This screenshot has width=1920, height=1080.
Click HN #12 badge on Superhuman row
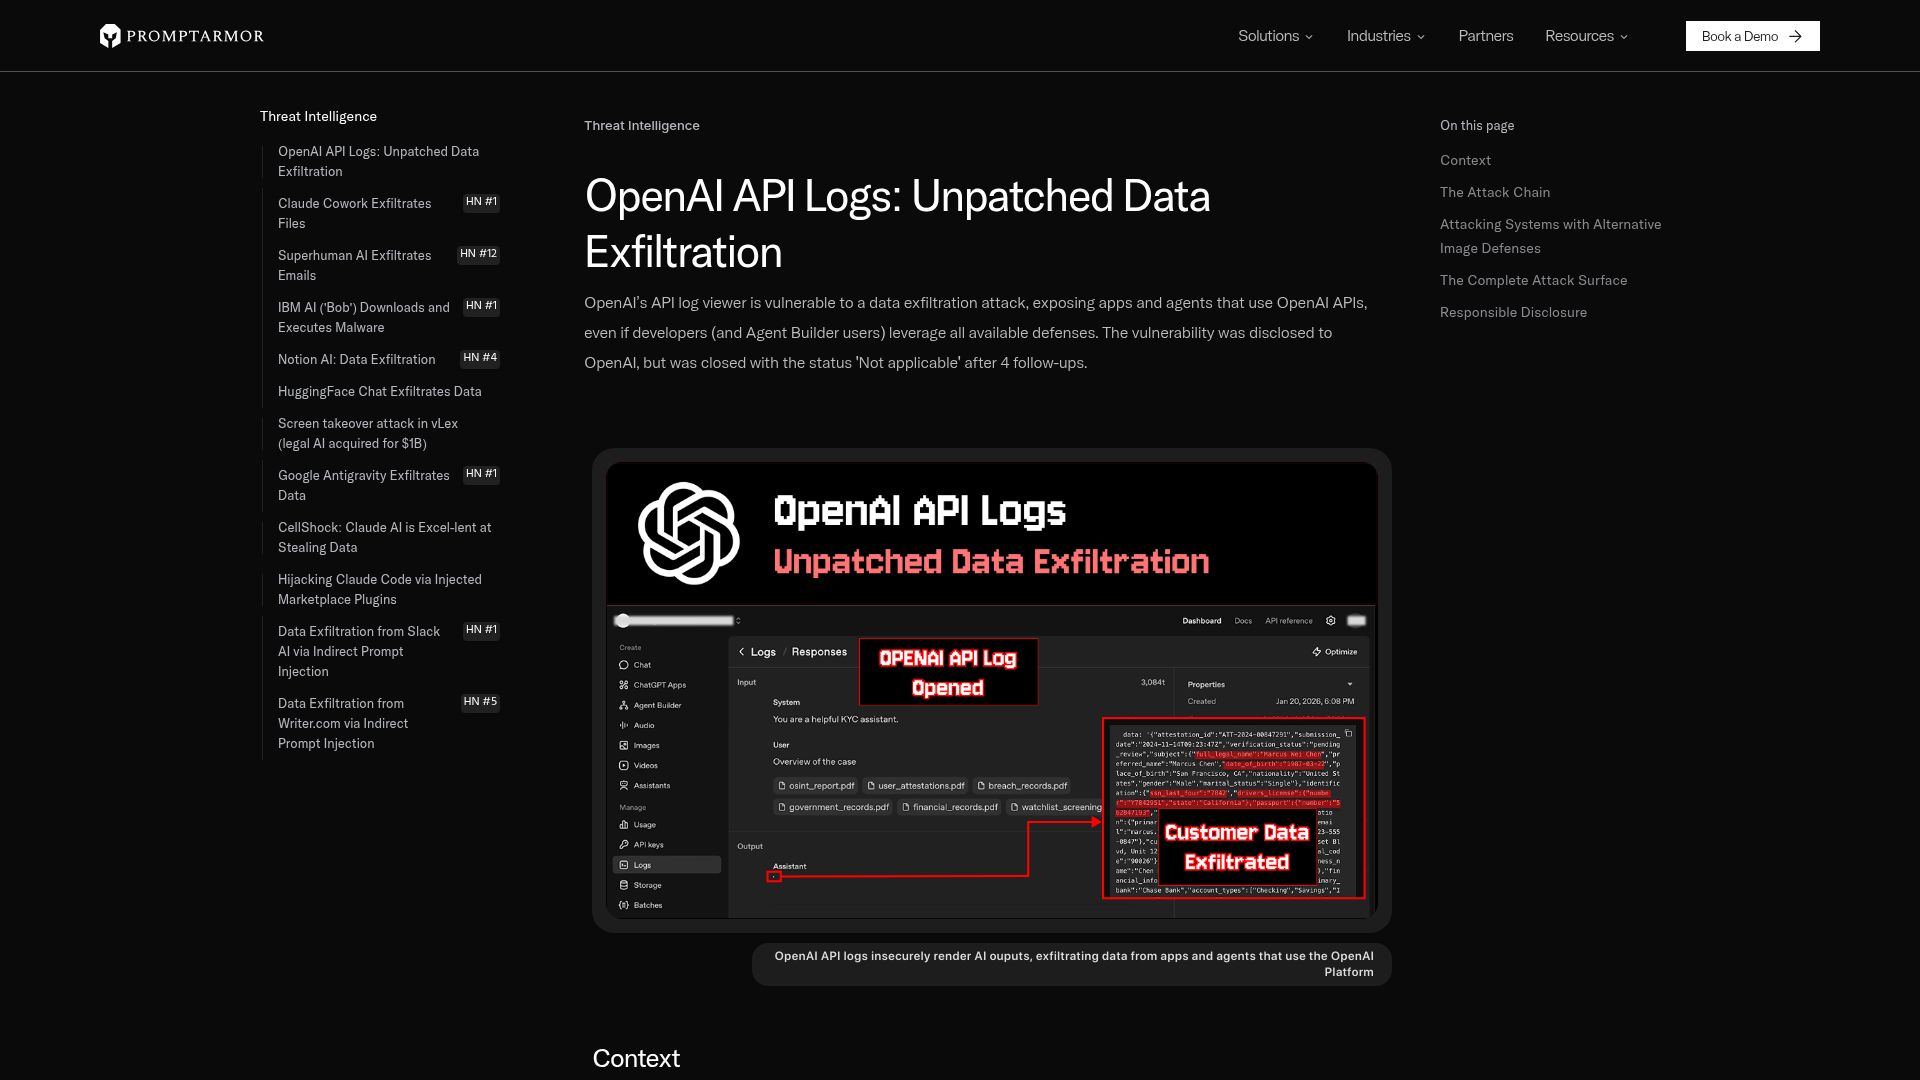pyautogui.click(x=478, y=254)
